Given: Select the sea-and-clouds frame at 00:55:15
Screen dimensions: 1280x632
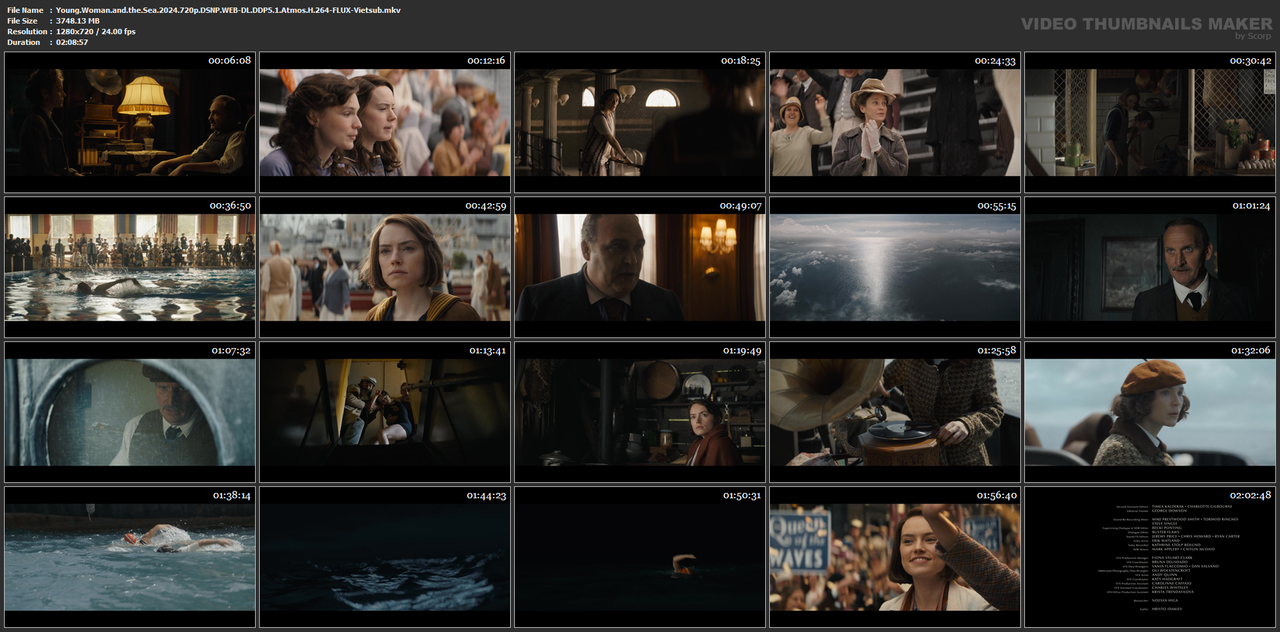Looking at the screenshot, I should tap(895, 267).
